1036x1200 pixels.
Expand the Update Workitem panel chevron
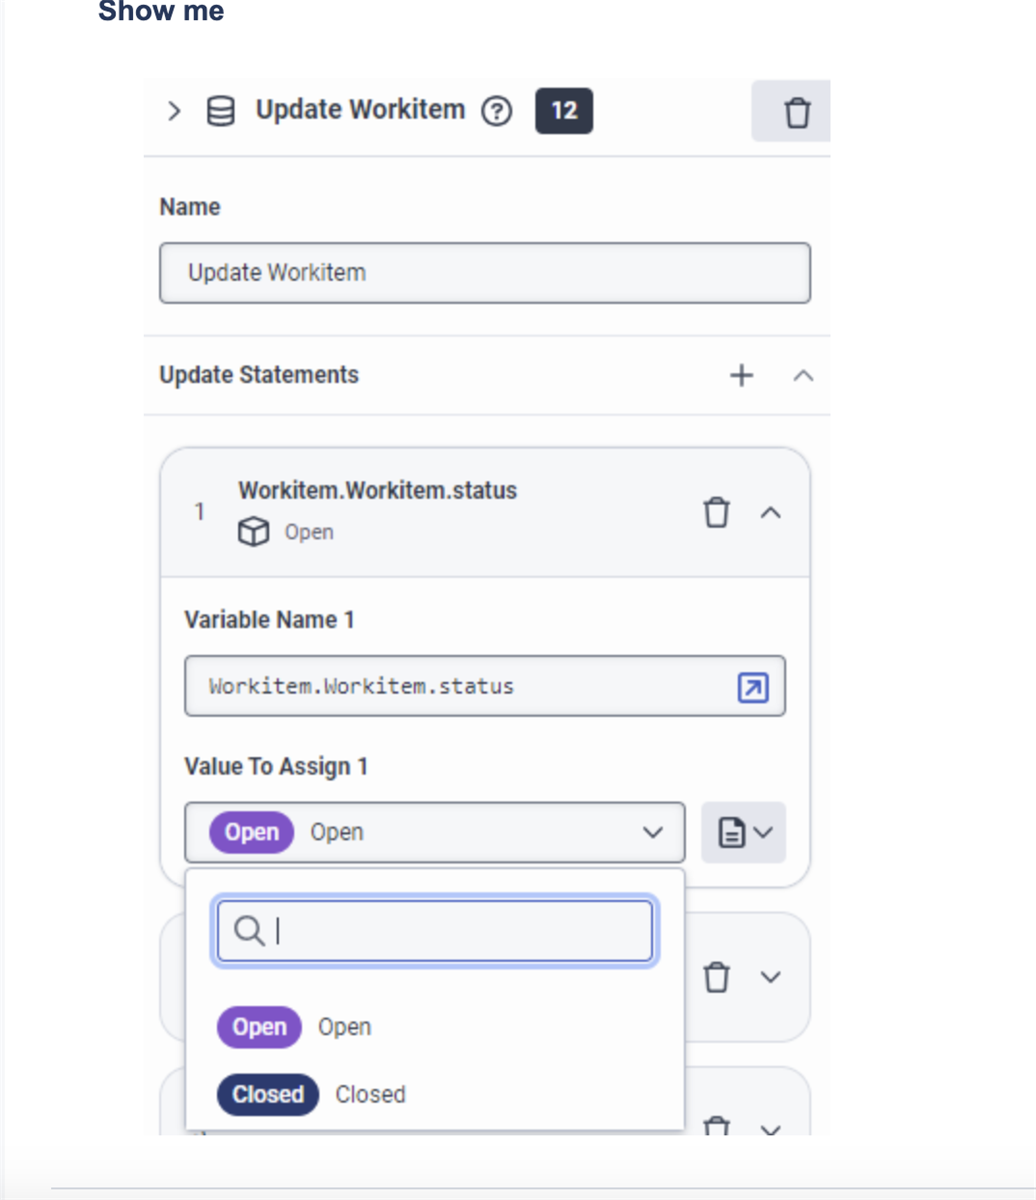tap(174, 110)
